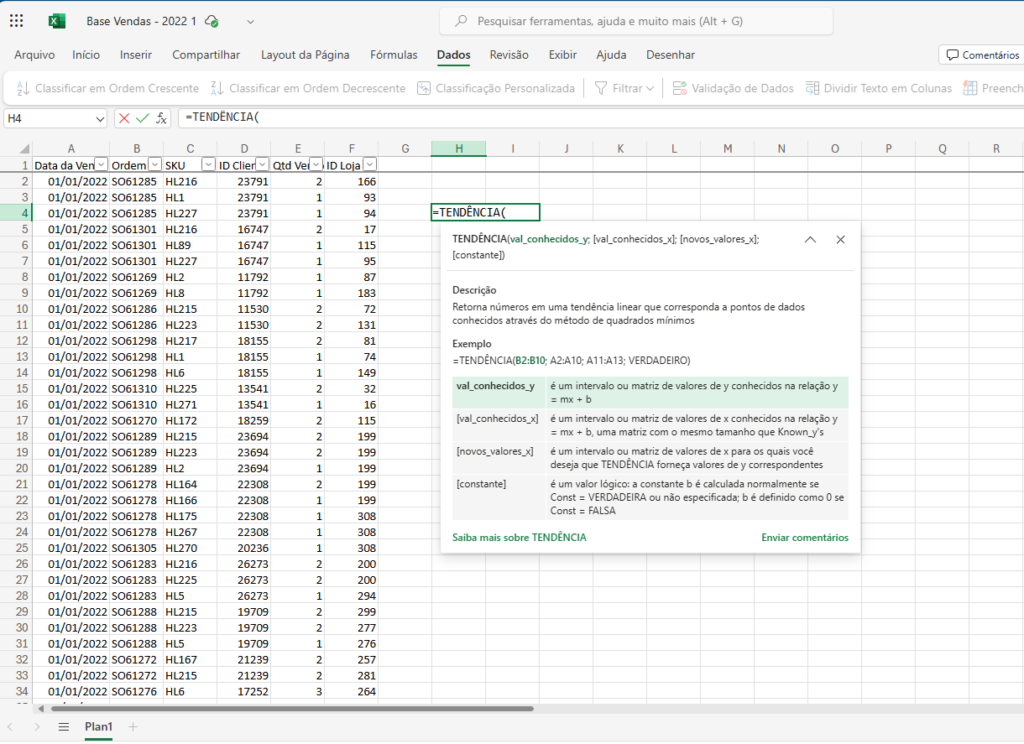Open the Ajuda tab
This screenshot has width=1024, height=744.
tap(611, 55)
